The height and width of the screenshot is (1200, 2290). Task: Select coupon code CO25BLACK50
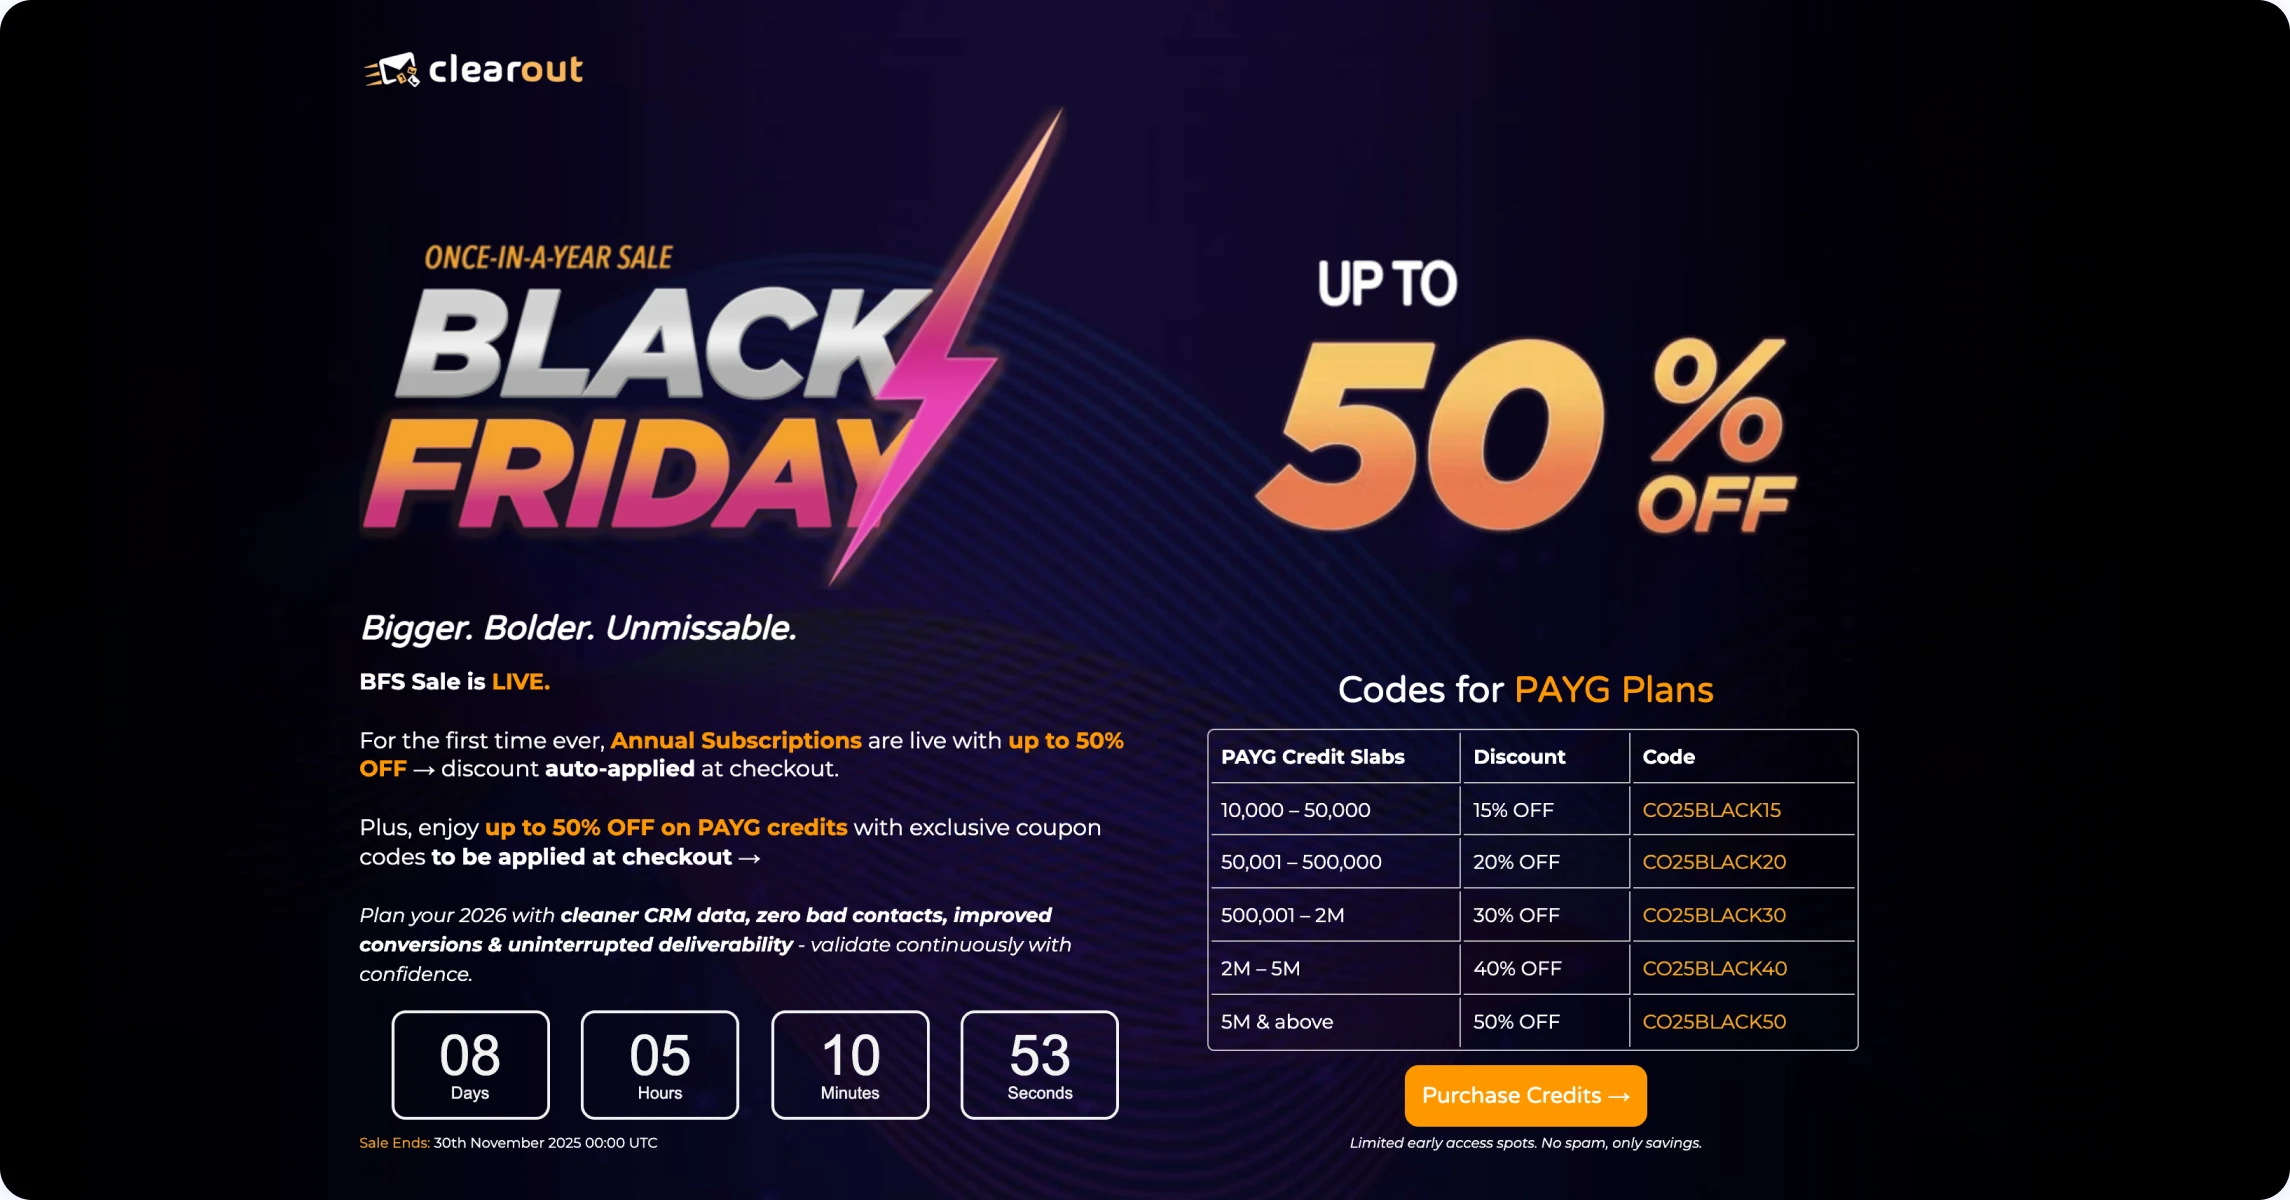point(1713,1021)
